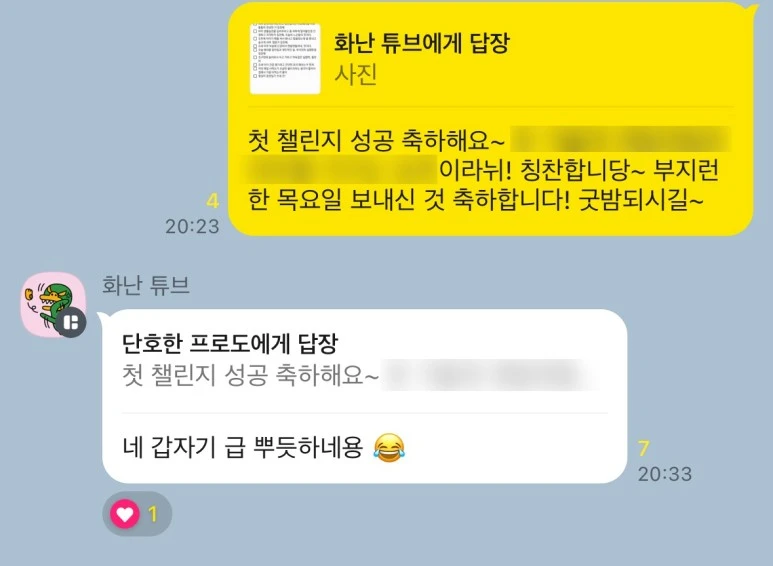The width and height of the screenshot is (773, 566).
Task: Jump to quoted '단호한 프로도에게 답장' header
Action: pyautogui.click(x=230, y=344)
